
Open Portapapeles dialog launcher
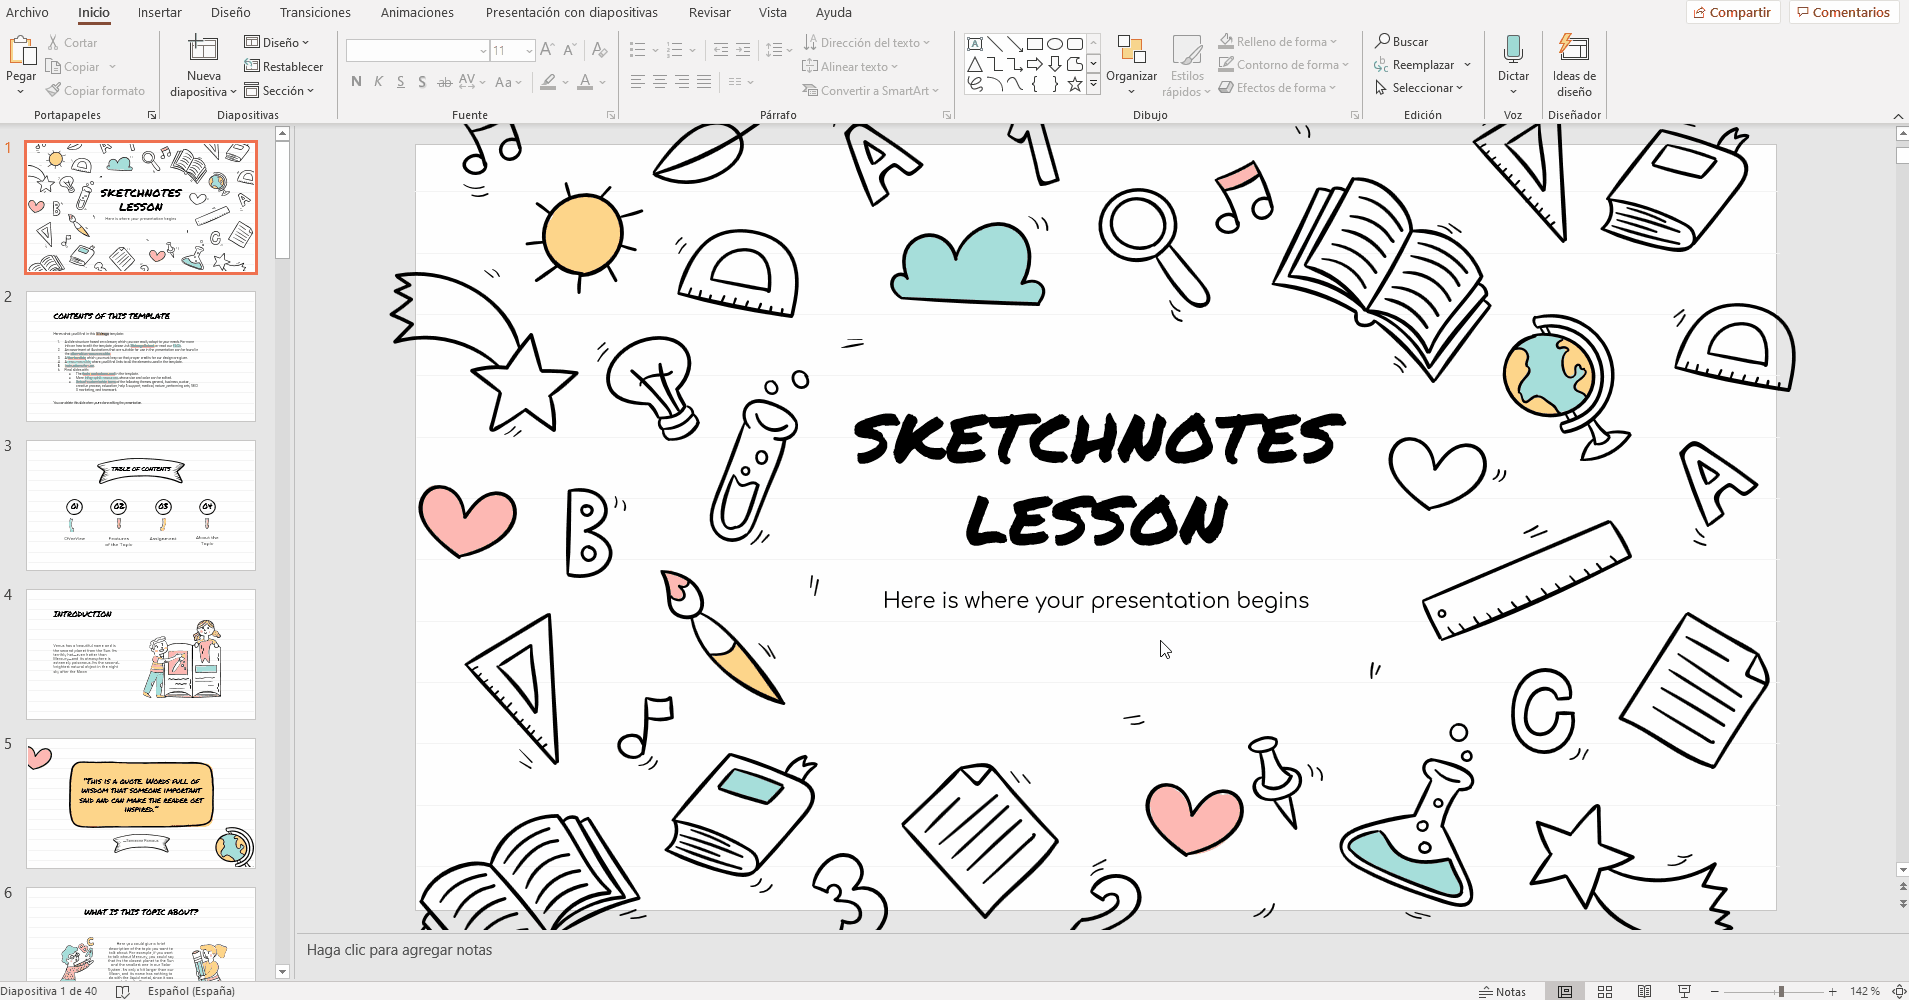pyautogui.click(x=152, y=116)
